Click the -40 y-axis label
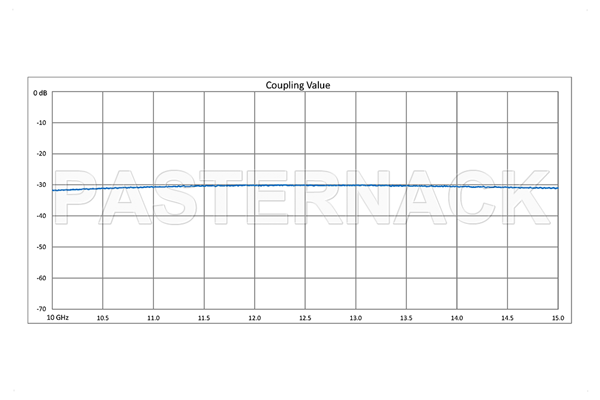600x400 pixels. coord(41,216)
